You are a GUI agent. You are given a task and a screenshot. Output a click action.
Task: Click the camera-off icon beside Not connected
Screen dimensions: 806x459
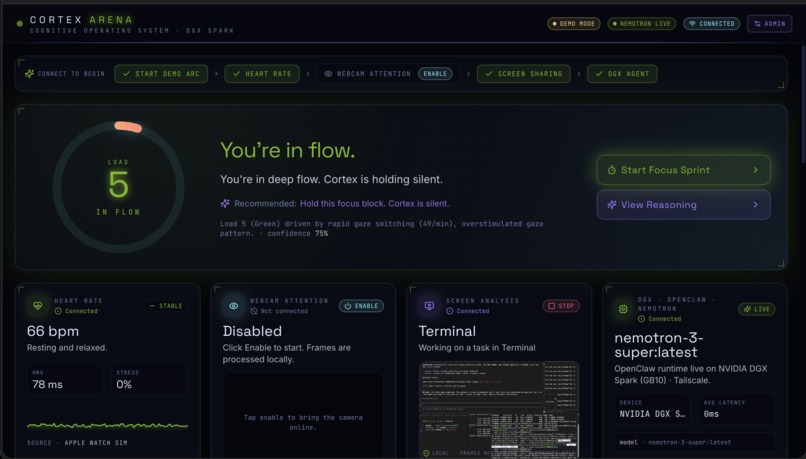[254, 311]
